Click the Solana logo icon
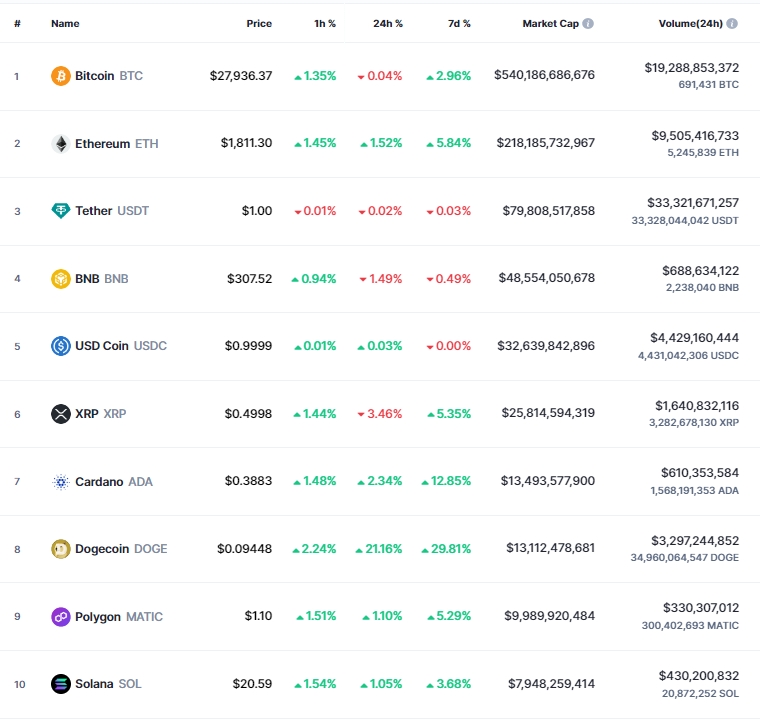This screenshot has width=760, height=721. [61, 684]
